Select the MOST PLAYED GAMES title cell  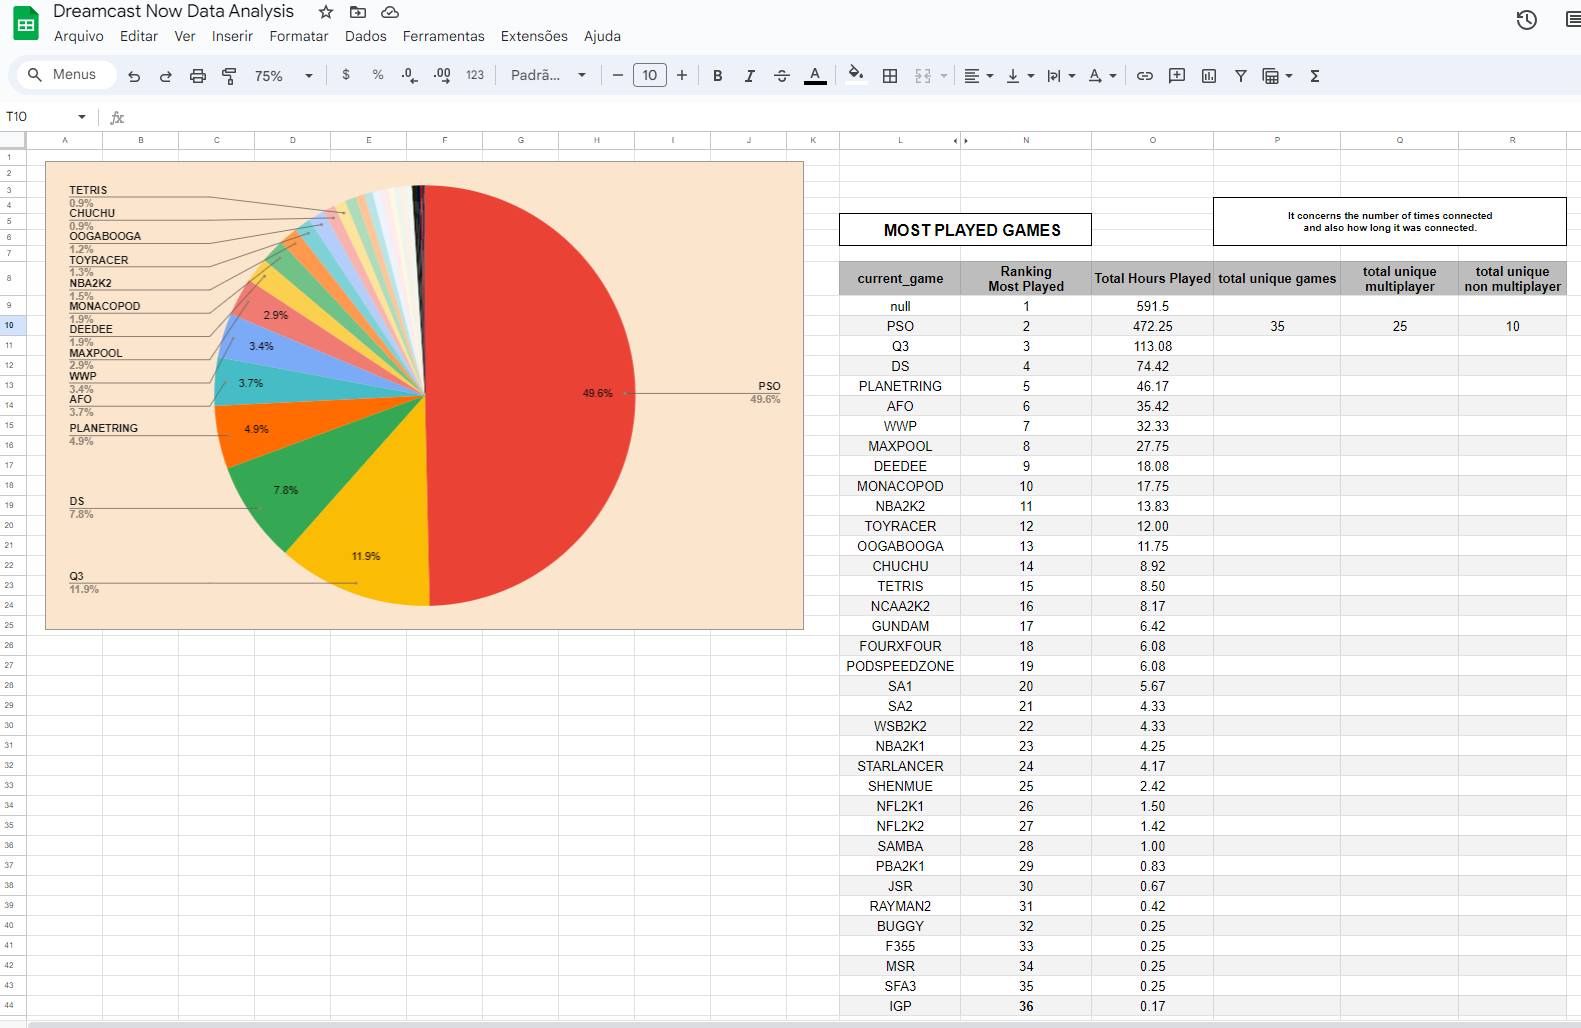point(965,230)
